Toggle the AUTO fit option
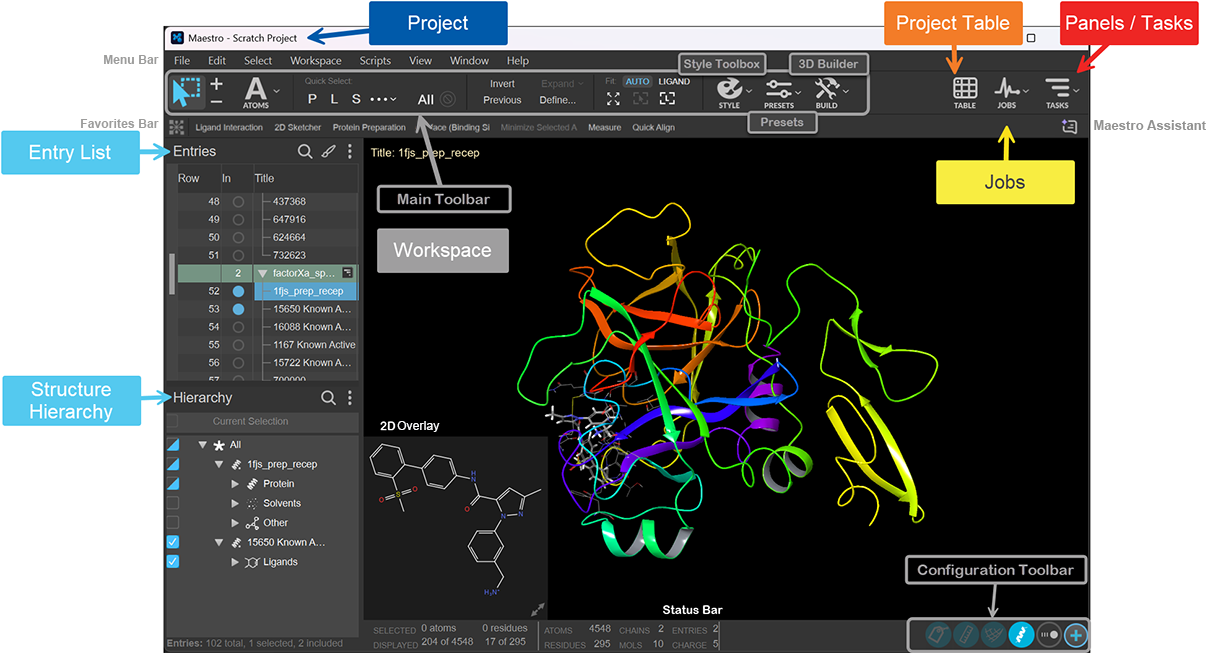The image size is (1216, 653). tap(637, 81)
